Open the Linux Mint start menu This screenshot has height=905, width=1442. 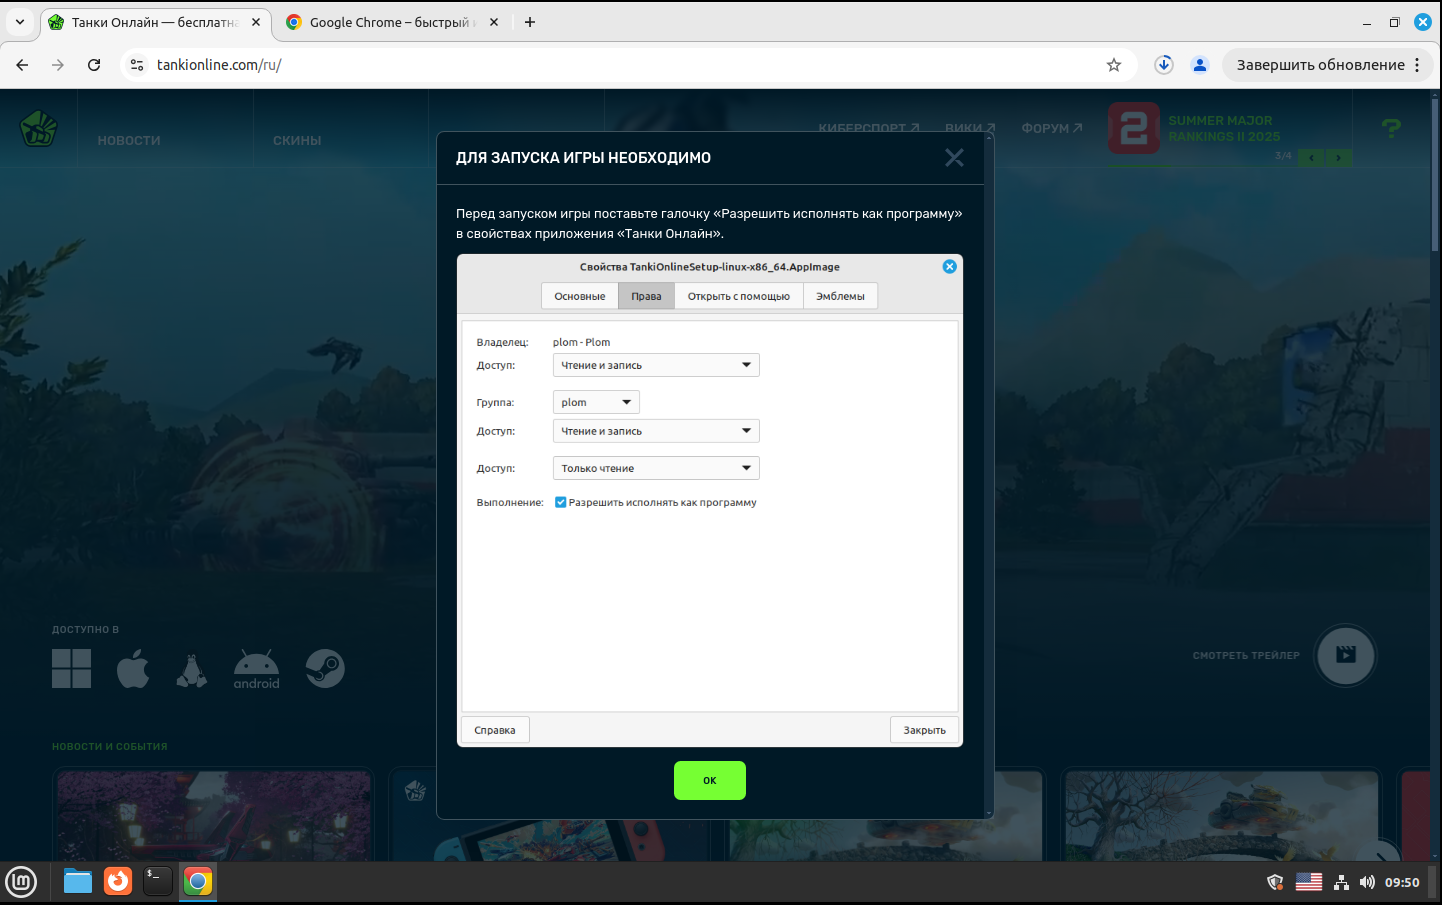point(21,882)
